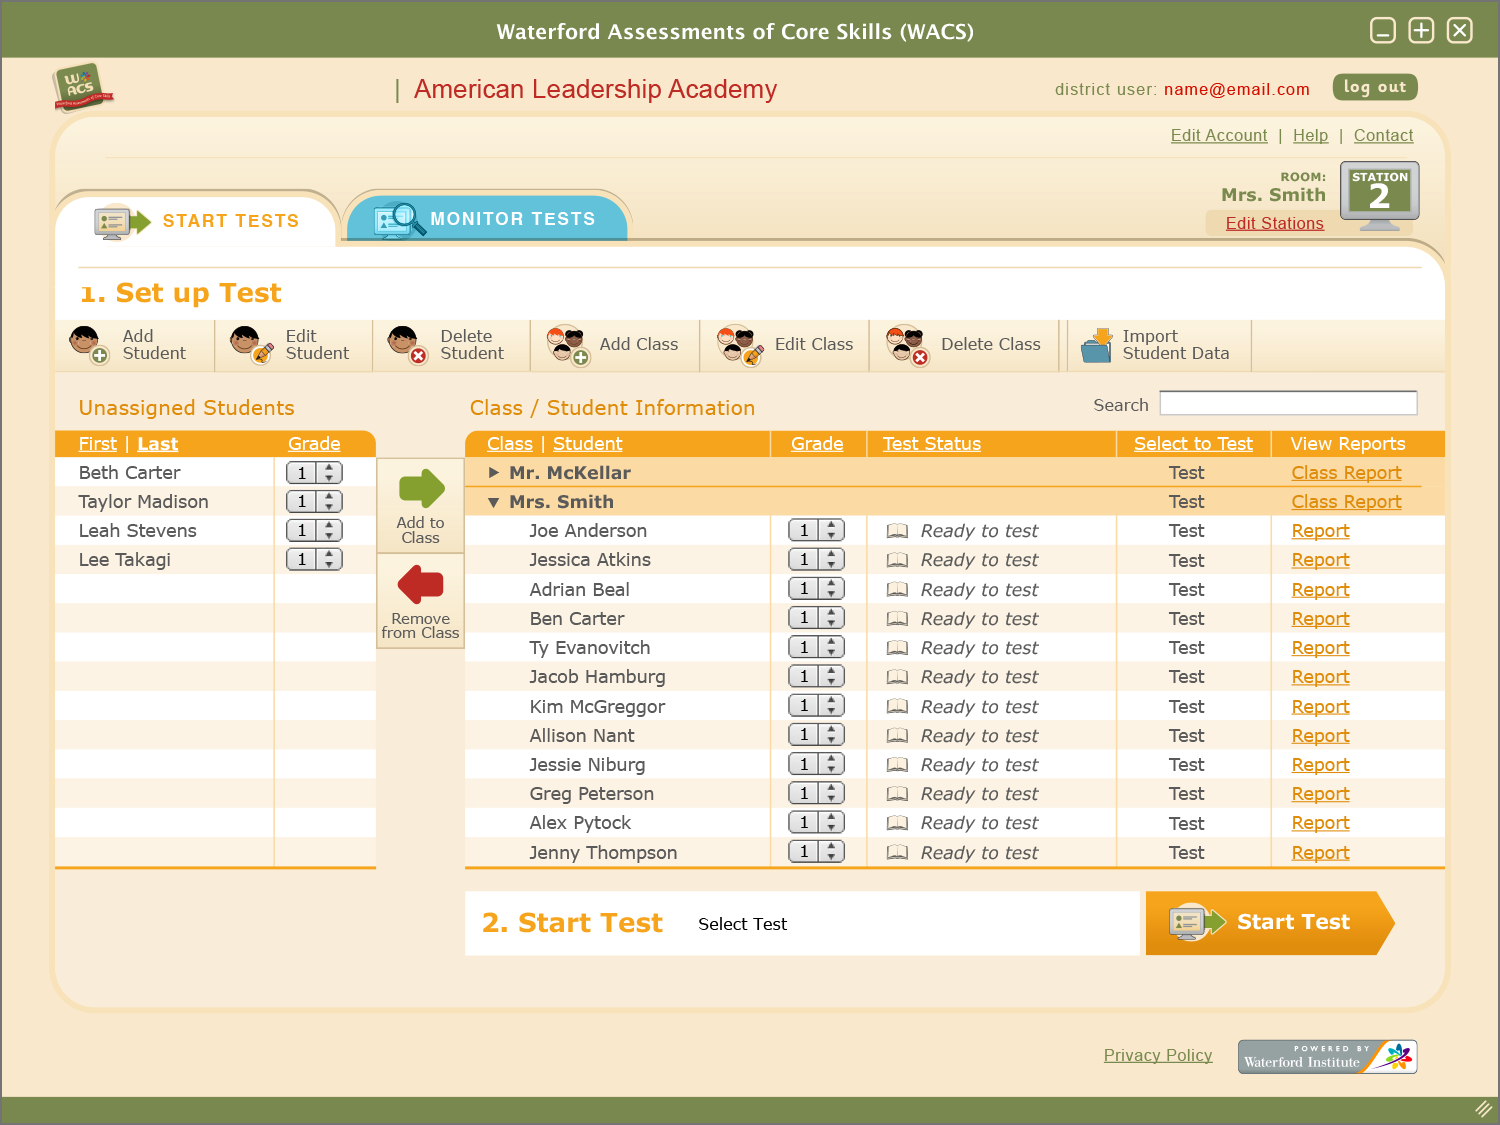Click the Delete Student icon
The image size is (1500, 1125).
[x=407, y=344]
